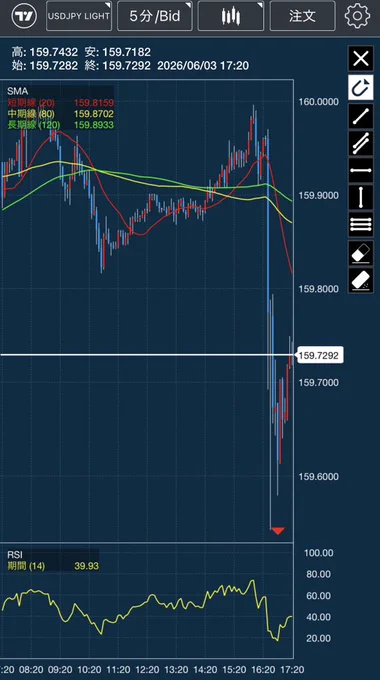Open chart settings gear

point(357,16)
